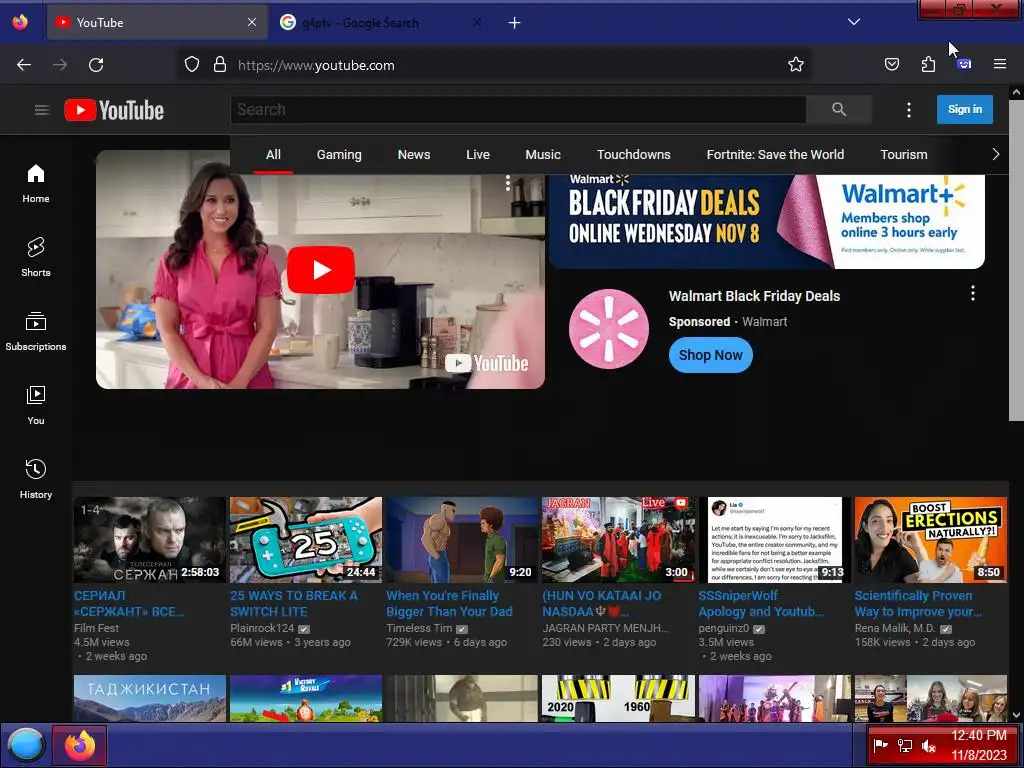Screen dimensions: 1024x768
Task: Open the Action Center flag tray icon
Action: point(880,745)
